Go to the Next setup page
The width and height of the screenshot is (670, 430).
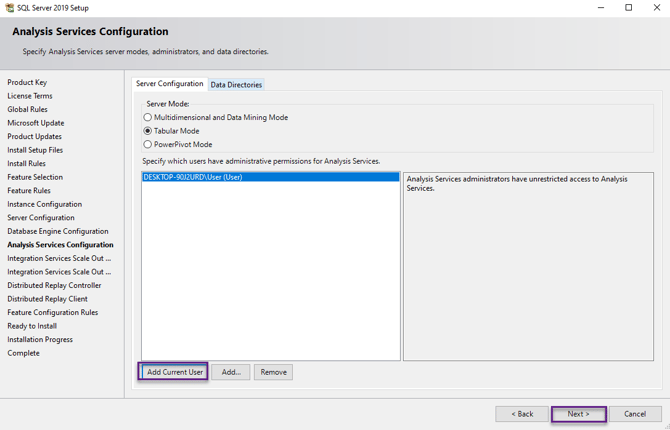tap(578, 414)
